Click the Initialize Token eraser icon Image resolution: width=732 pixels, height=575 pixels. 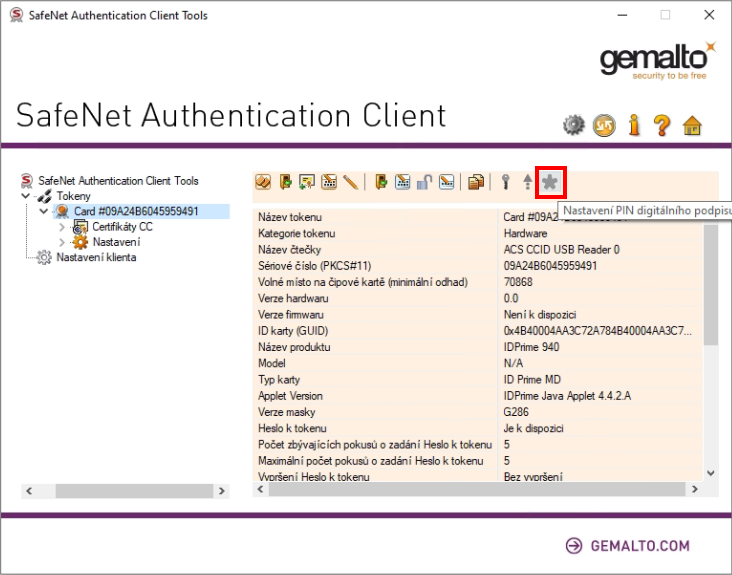[263, 182]
